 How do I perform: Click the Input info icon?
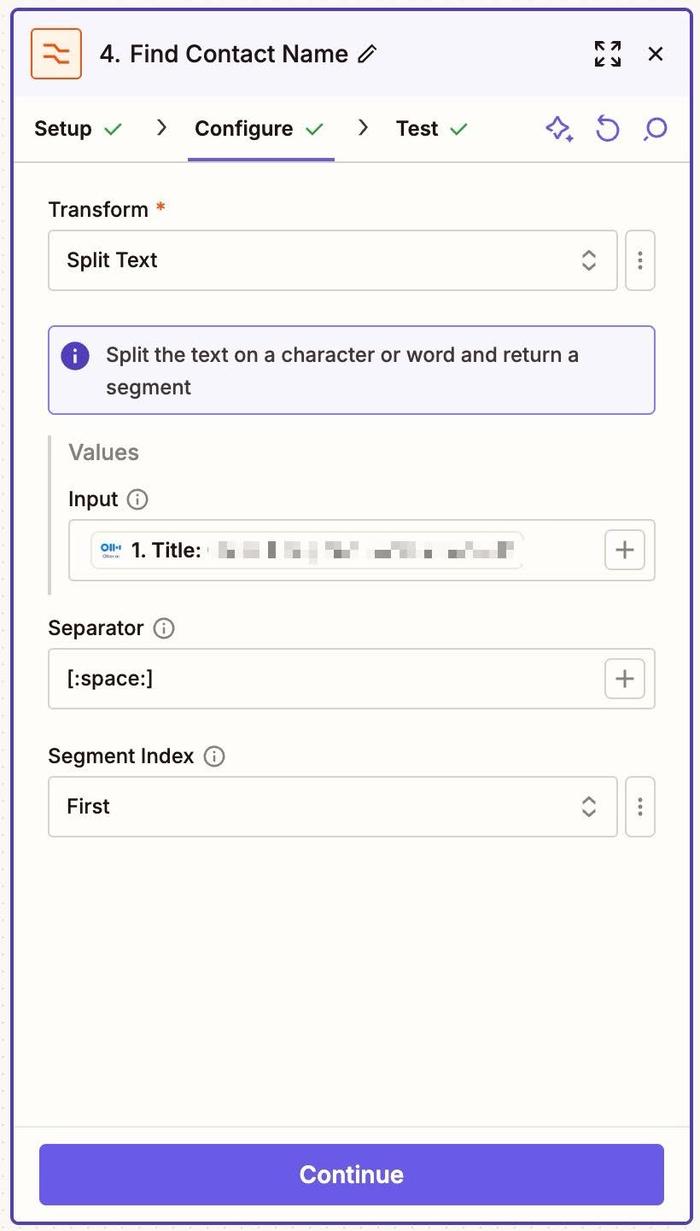(x=138, y=499)
